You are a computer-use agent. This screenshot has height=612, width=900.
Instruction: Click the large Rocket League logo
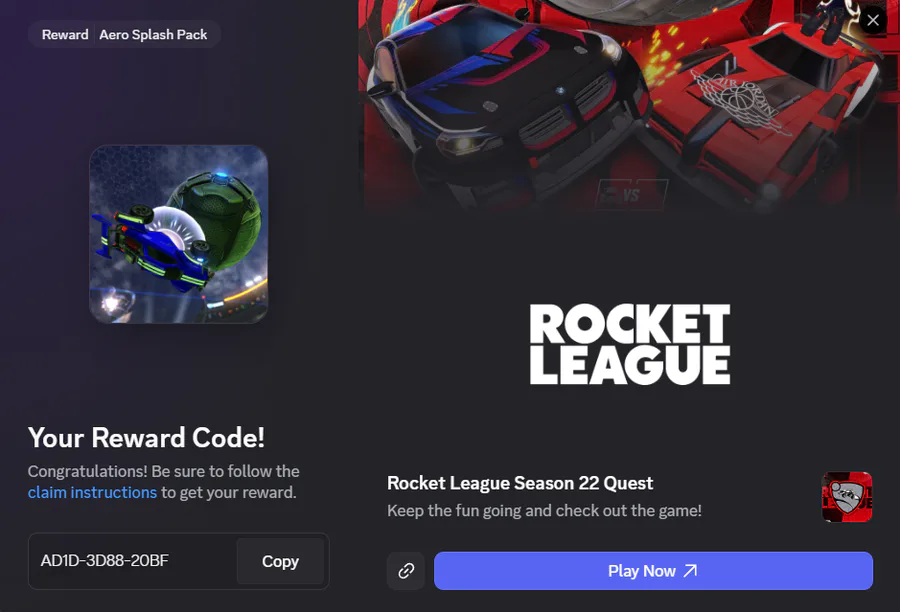click(x=630, y=344)
